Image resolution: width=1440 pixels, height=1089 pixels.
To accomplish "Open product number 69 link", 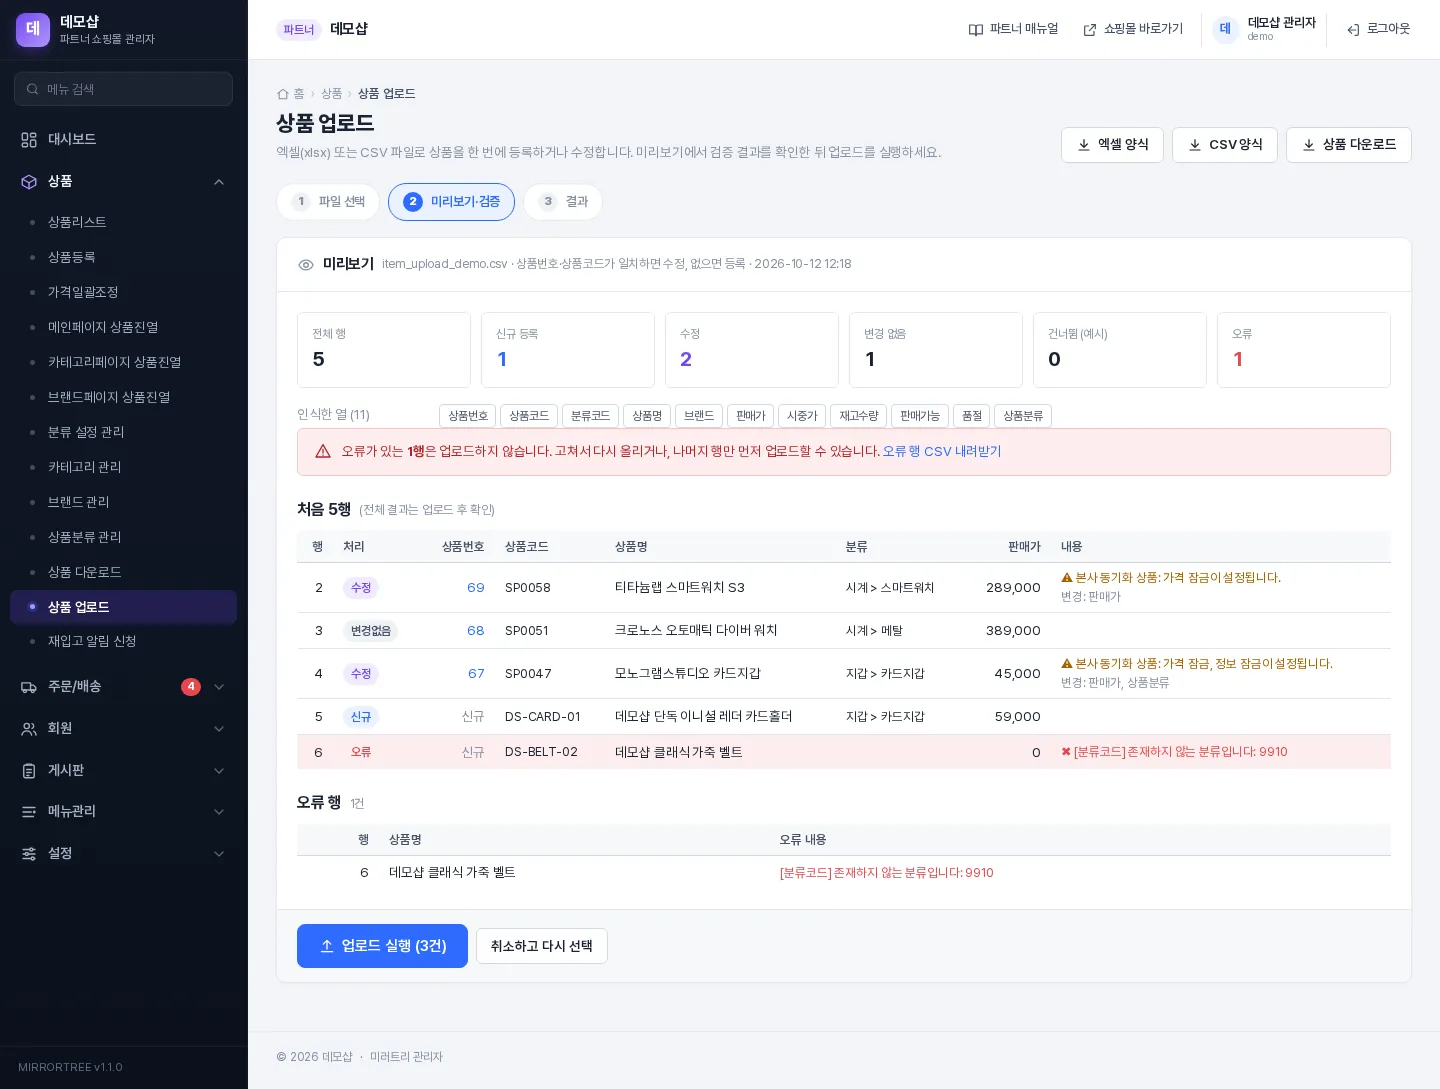I will click(476, 588).
